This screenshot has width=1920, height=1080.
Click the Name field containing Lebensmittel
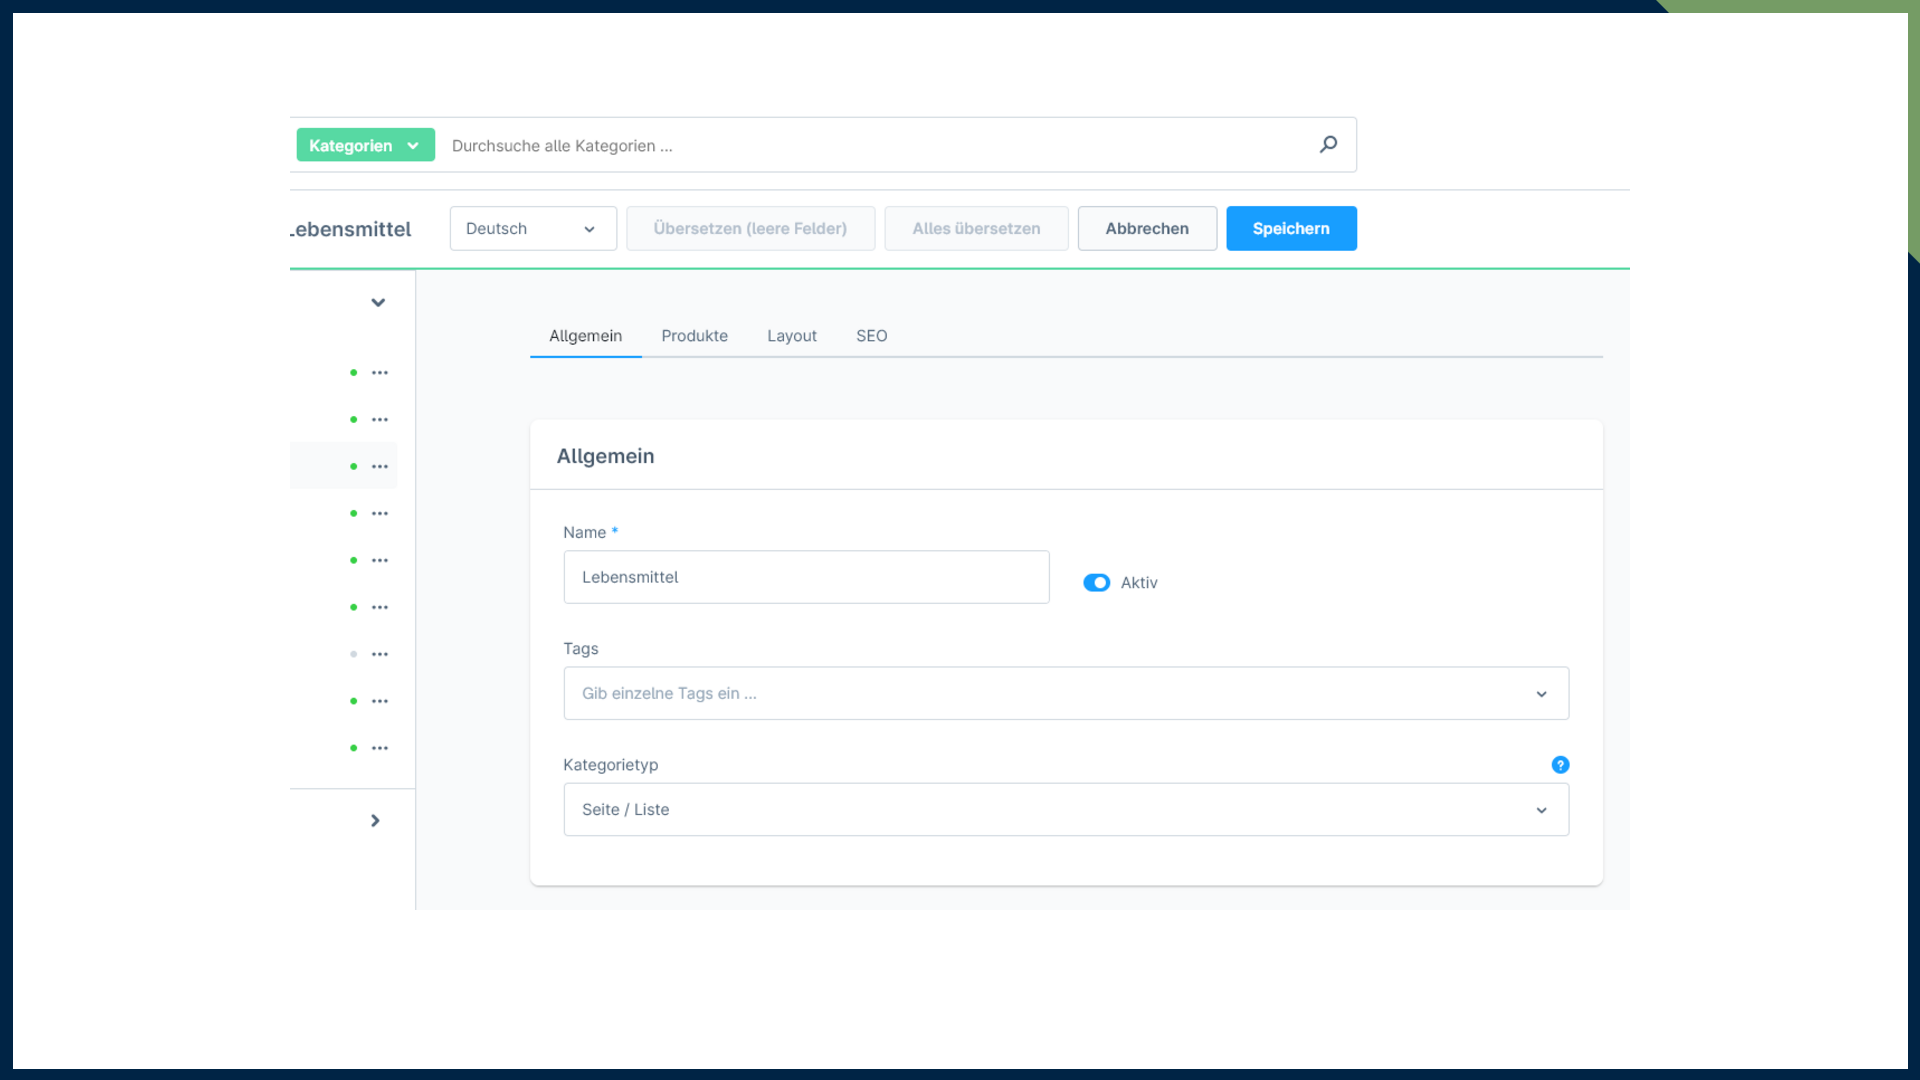click(x=805, y=577)
